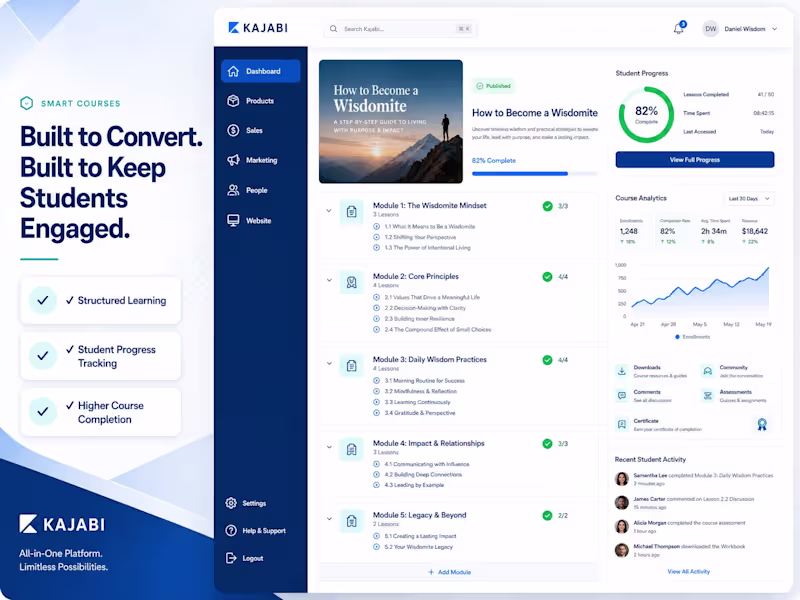Click the Module 3 document icon
Image resolution: width=800 pixels, height=600 pixels.
tap(352, 365)
